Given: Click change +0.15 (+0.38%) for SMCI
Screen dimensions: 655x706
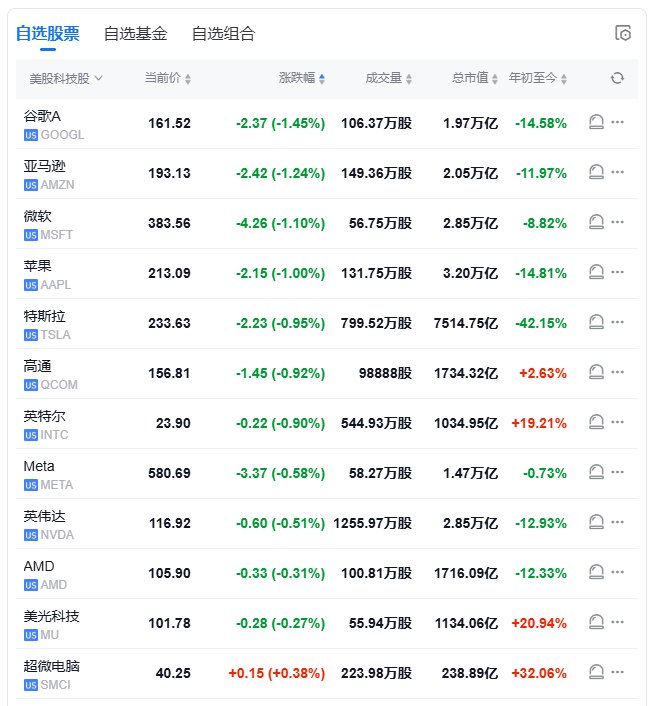Looking at the screenshot, I should (277, 673).
